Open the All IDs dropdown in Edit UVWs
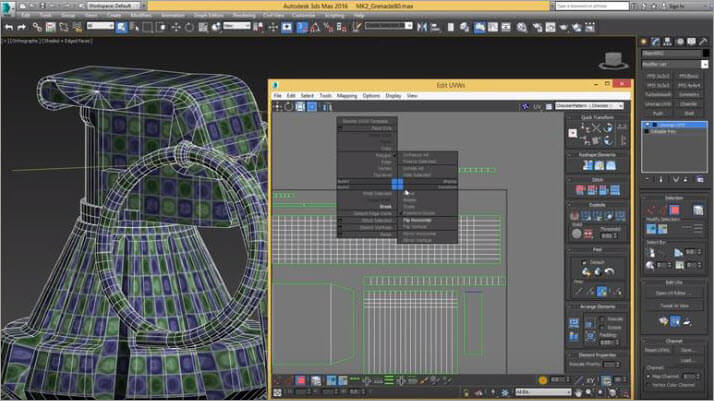The image size is (714, 401). coord(543,392)
